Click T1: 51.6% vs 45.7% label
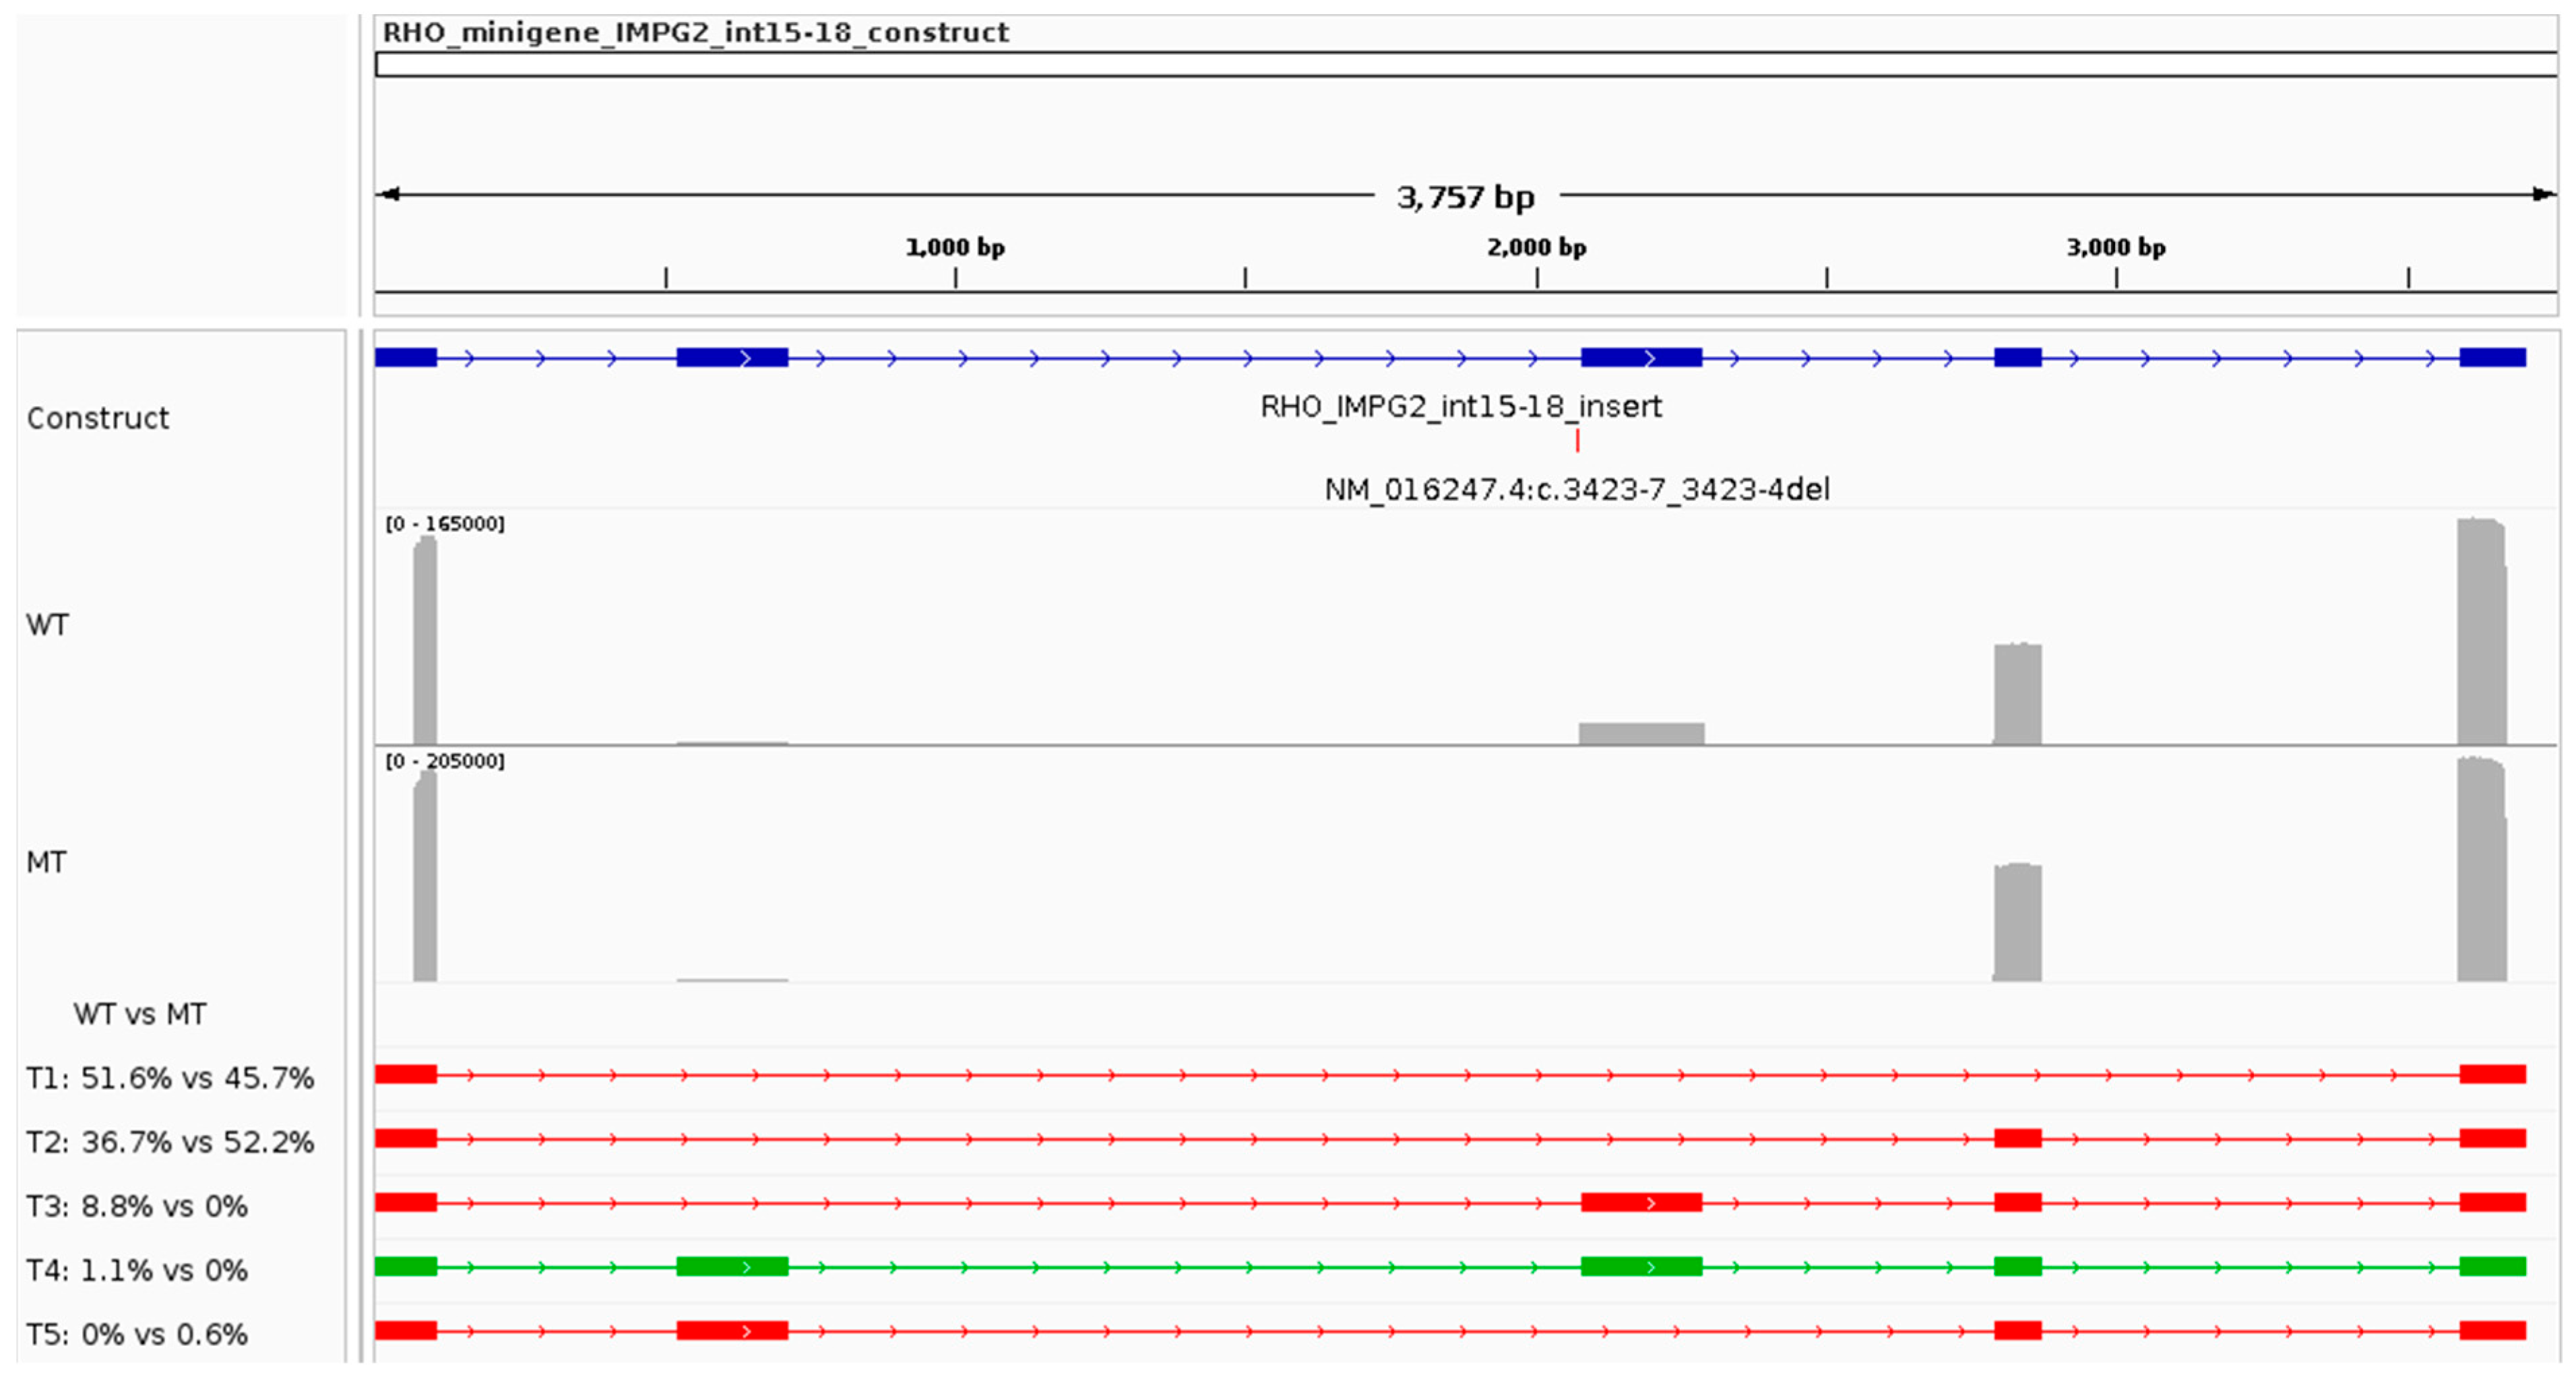 [x=170, y=1078]
